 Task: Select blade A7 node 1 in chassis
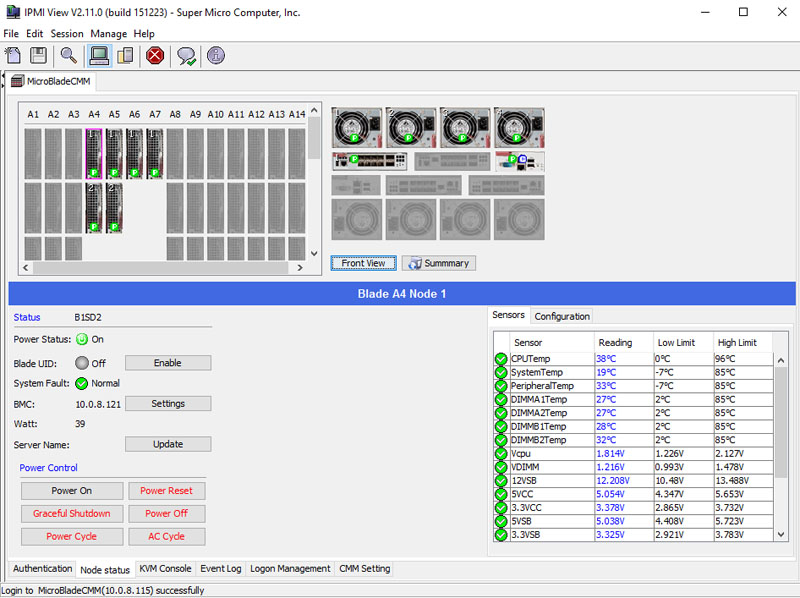(x=155, y=153)
